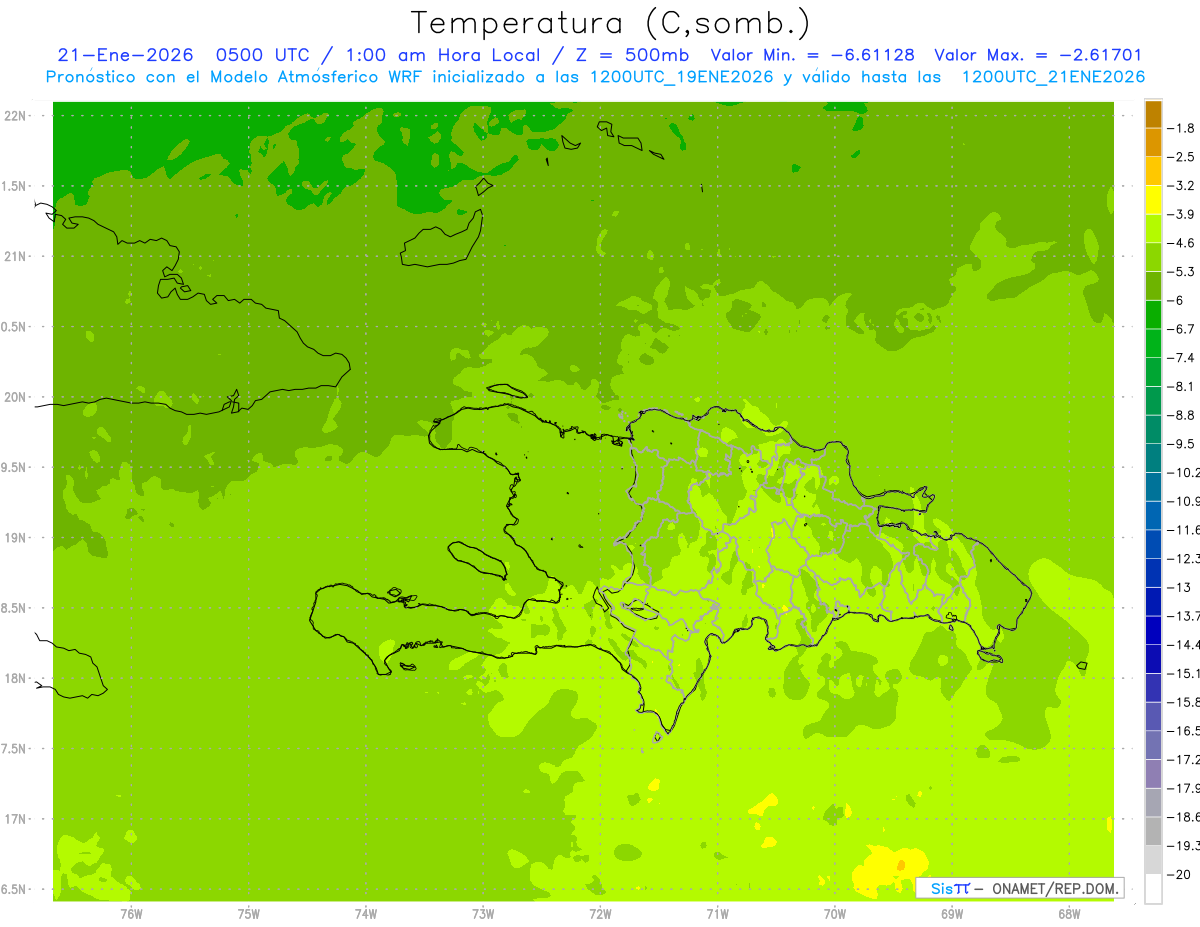Click 'Modelo Atmosferico WRF' in the subtitle
The image size is (1200, 927).
[314, 77]
